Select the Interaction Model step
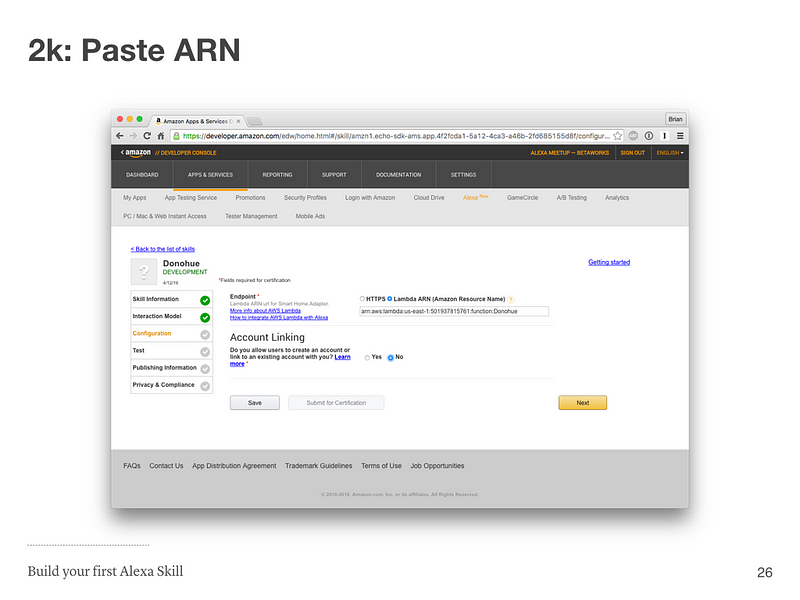800x600 pixels. (x=171, y=317)
